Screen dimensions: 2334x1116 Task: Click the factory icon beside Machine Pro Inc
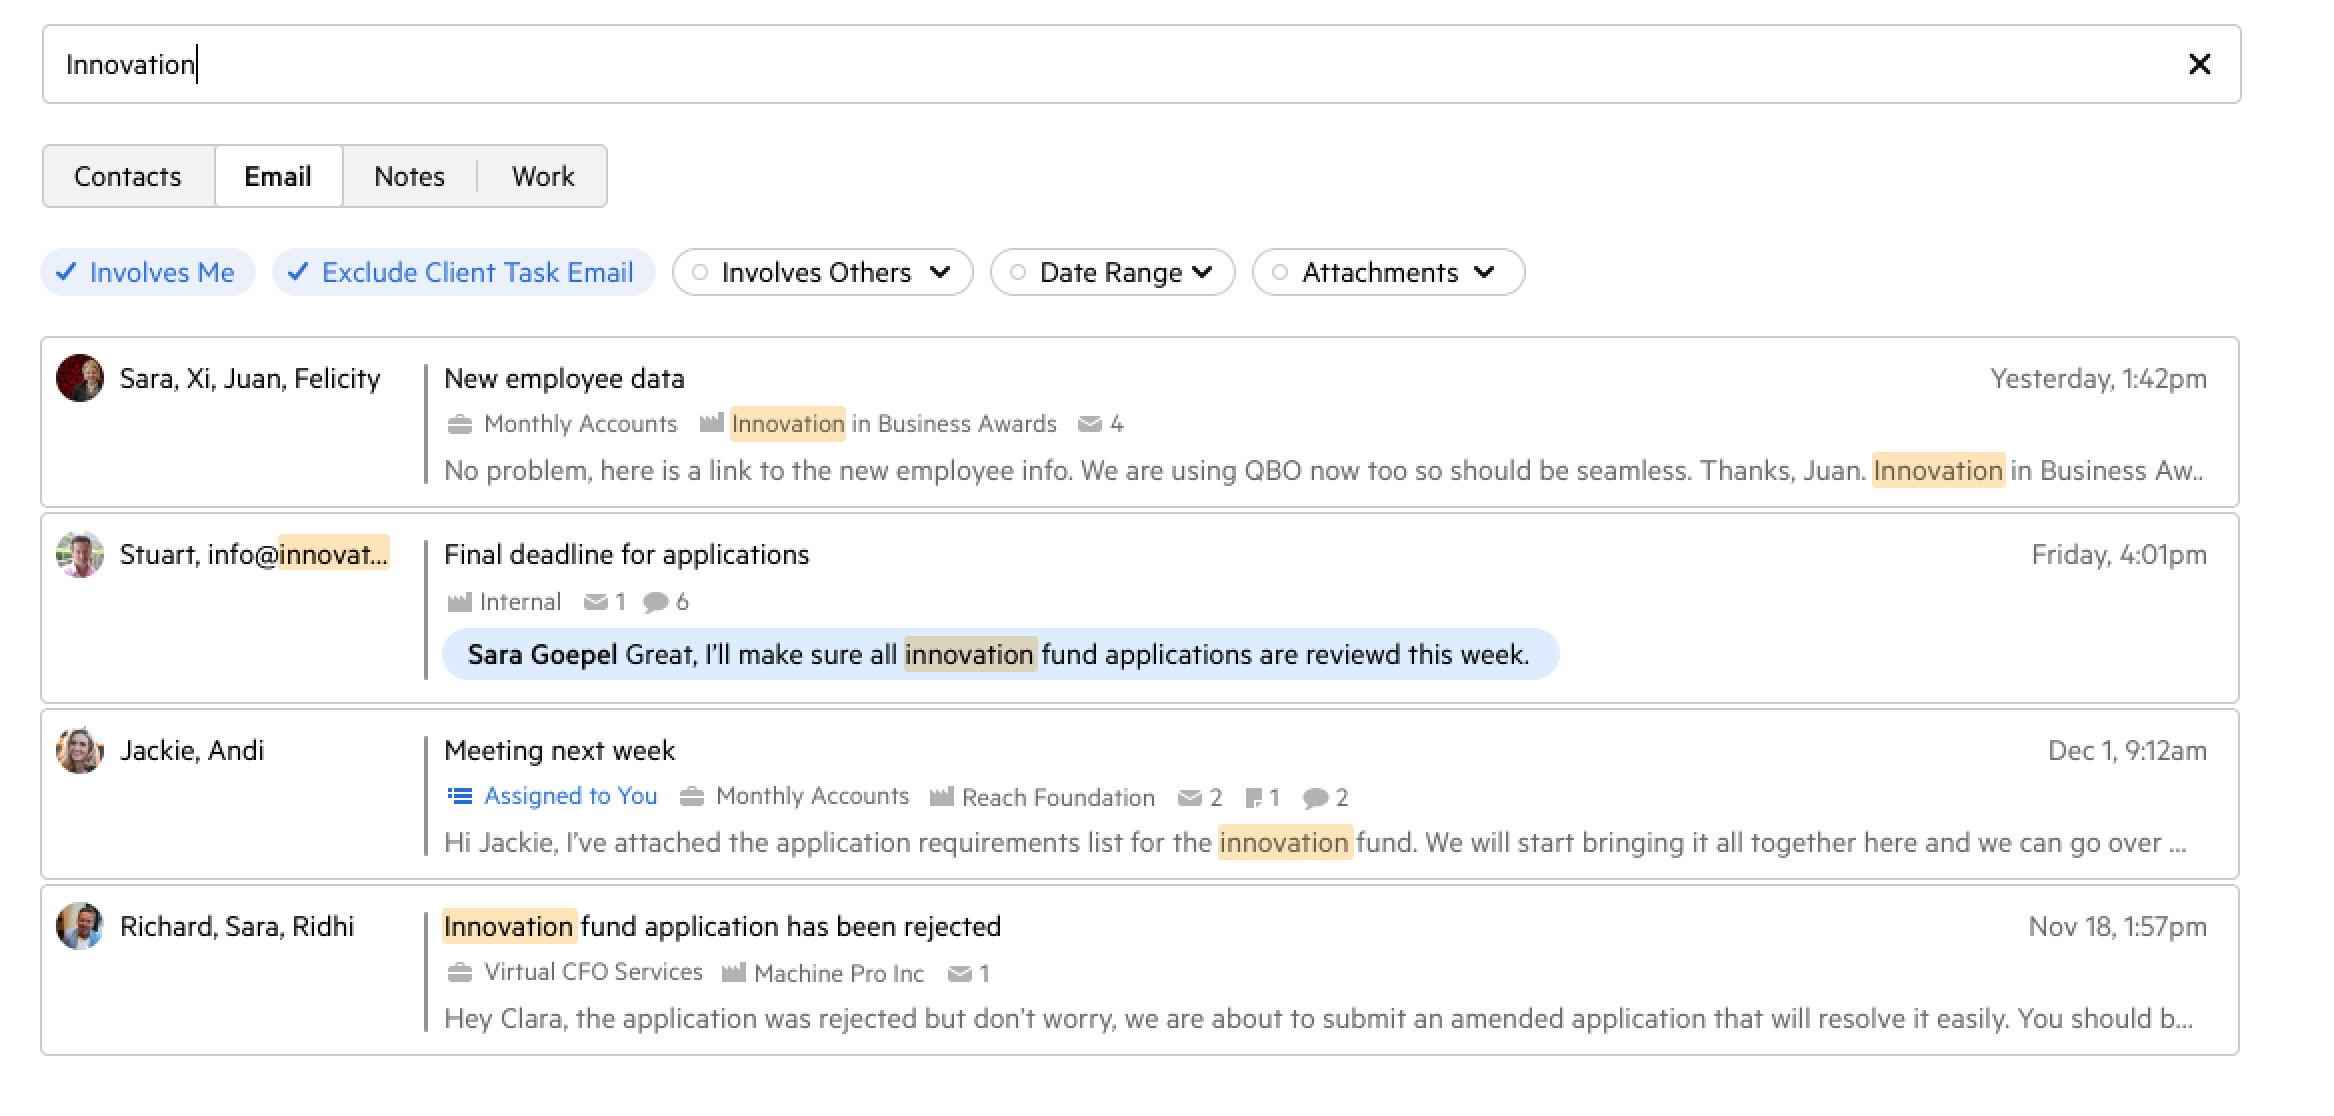[x=733, y=973]
